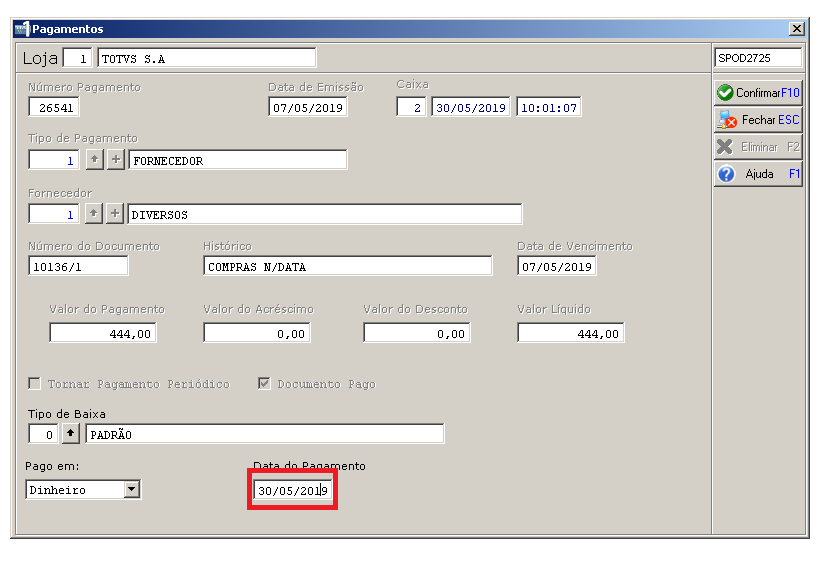Click the Data do Pagamento field
The image size is (834, 561).
293,490
